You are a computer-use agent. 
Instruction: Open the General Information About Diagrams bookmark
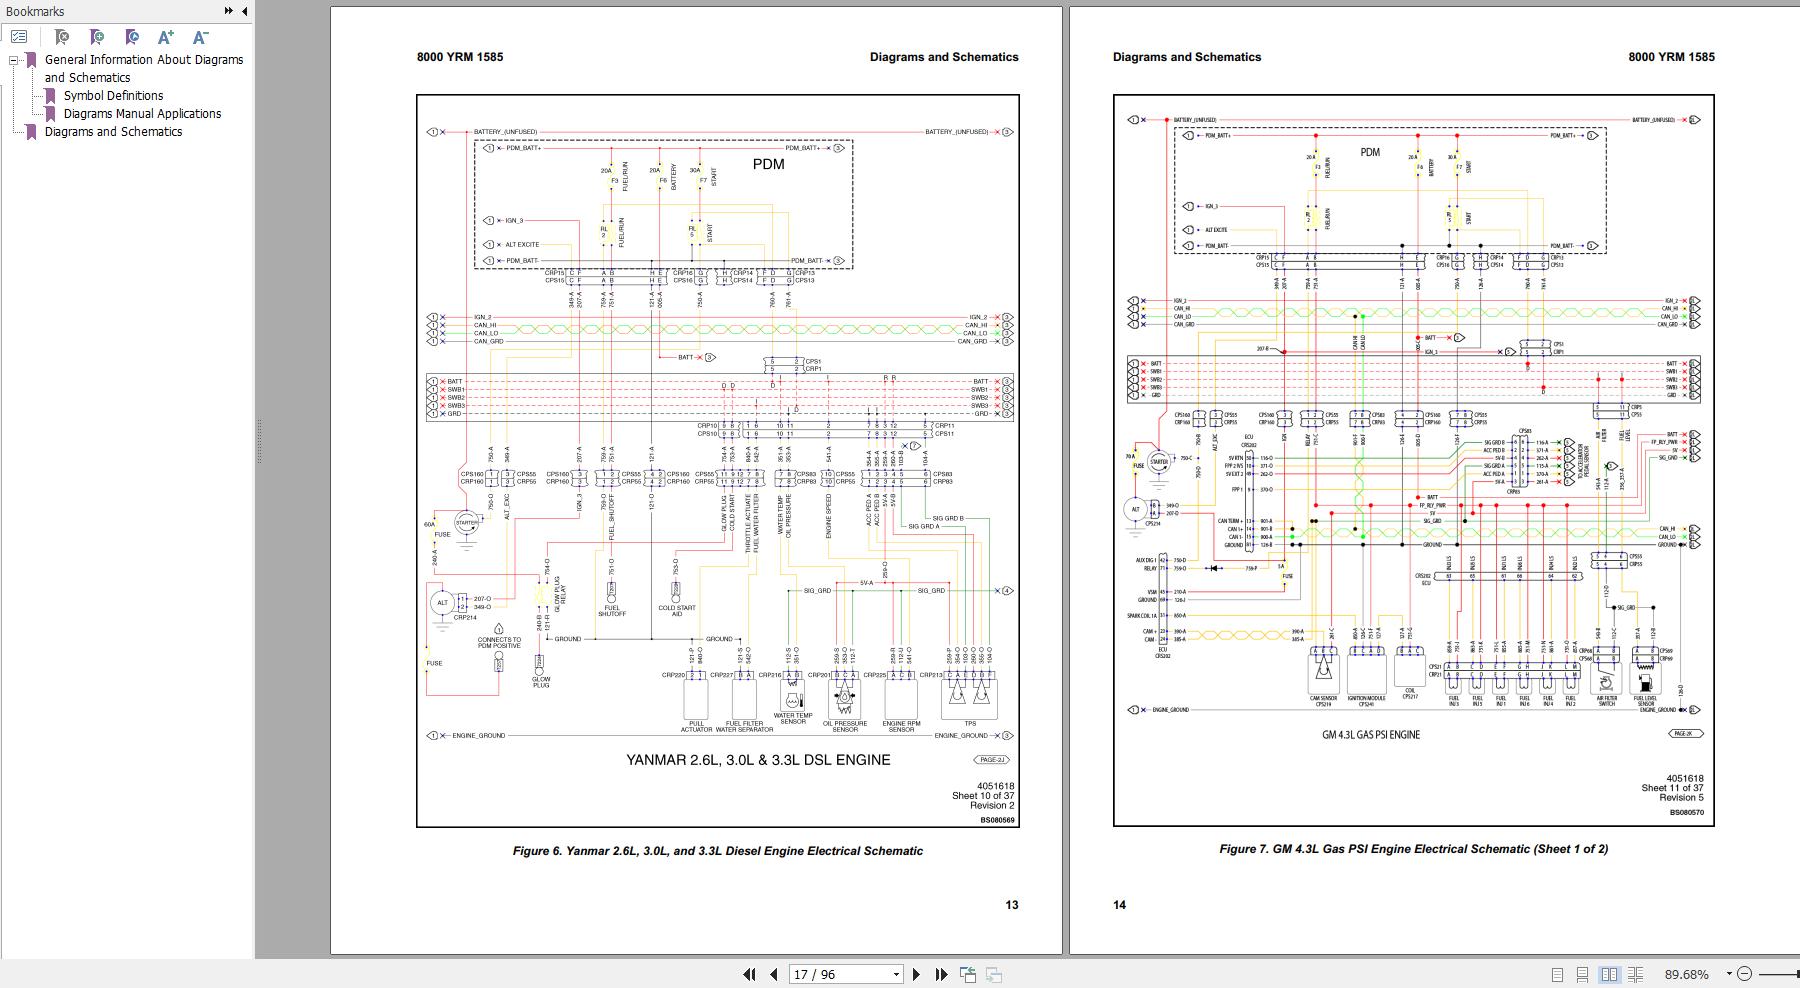[144, 68]
